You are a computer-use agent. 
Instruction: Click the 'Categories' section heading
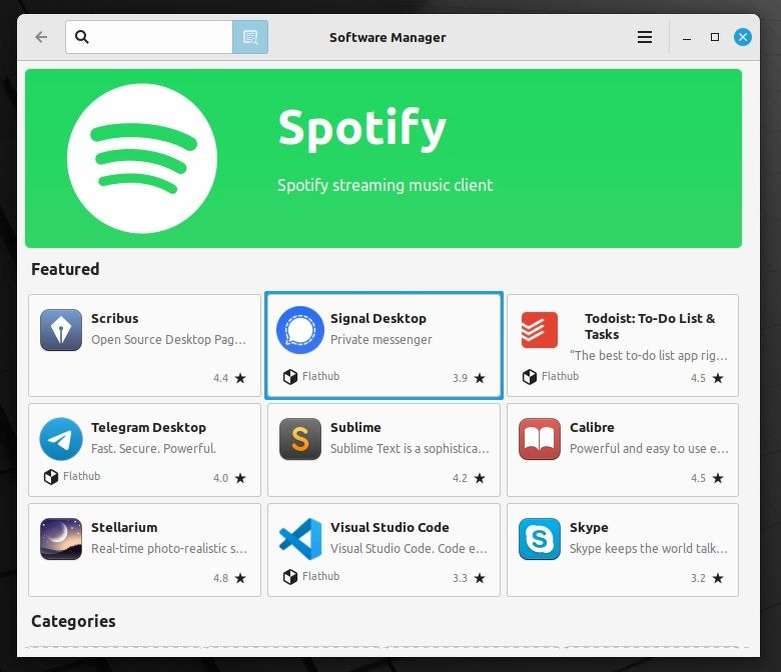point(73,621)
